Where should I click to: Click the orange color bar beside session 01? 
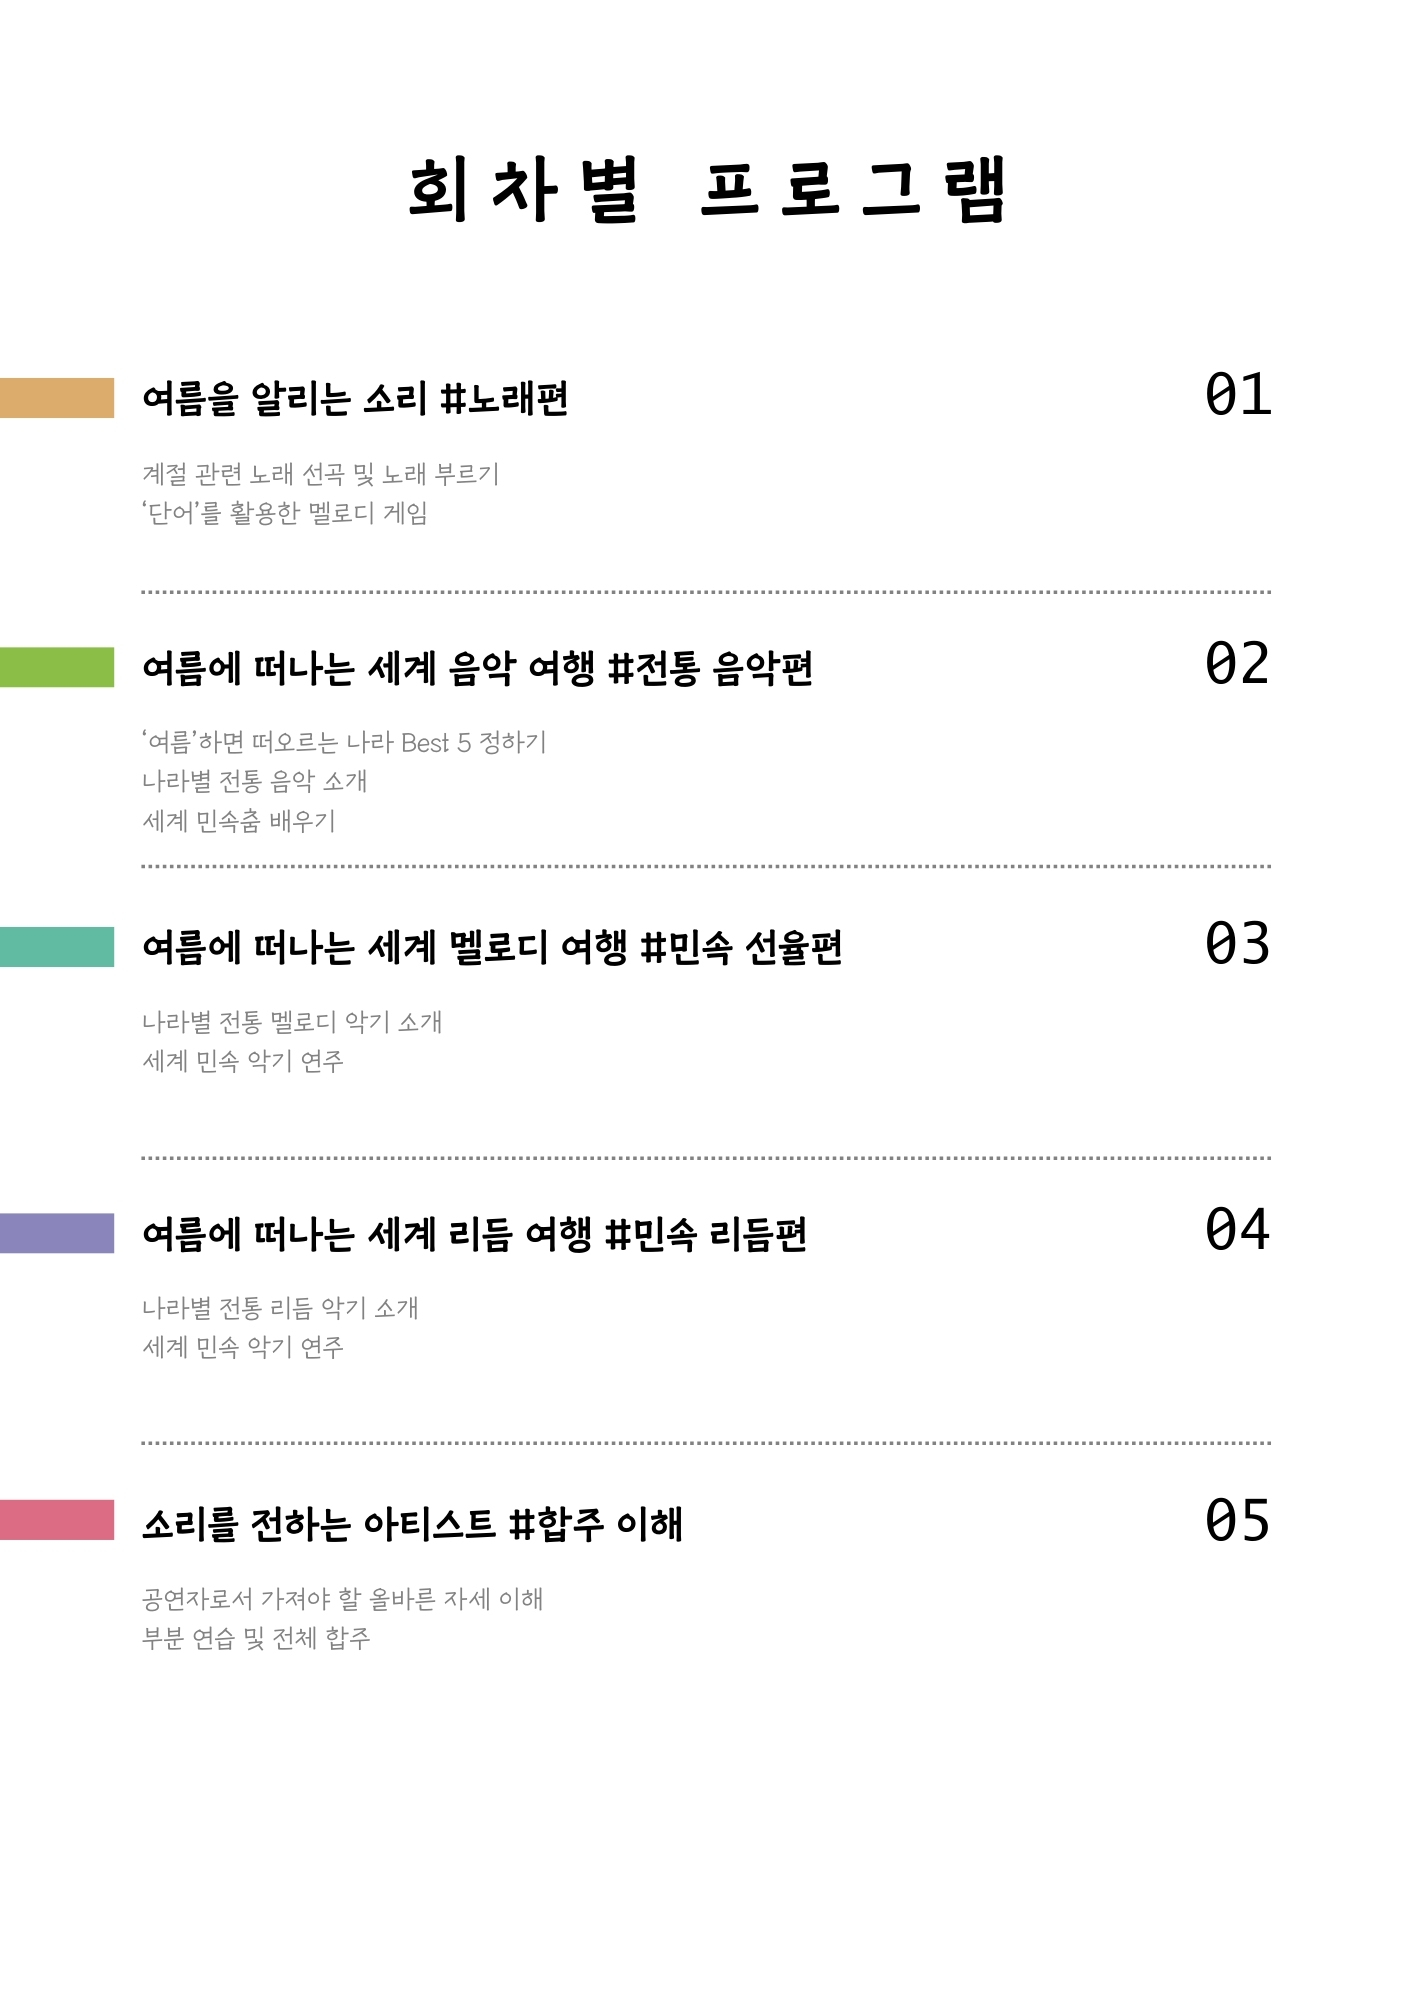coord(57,398)
